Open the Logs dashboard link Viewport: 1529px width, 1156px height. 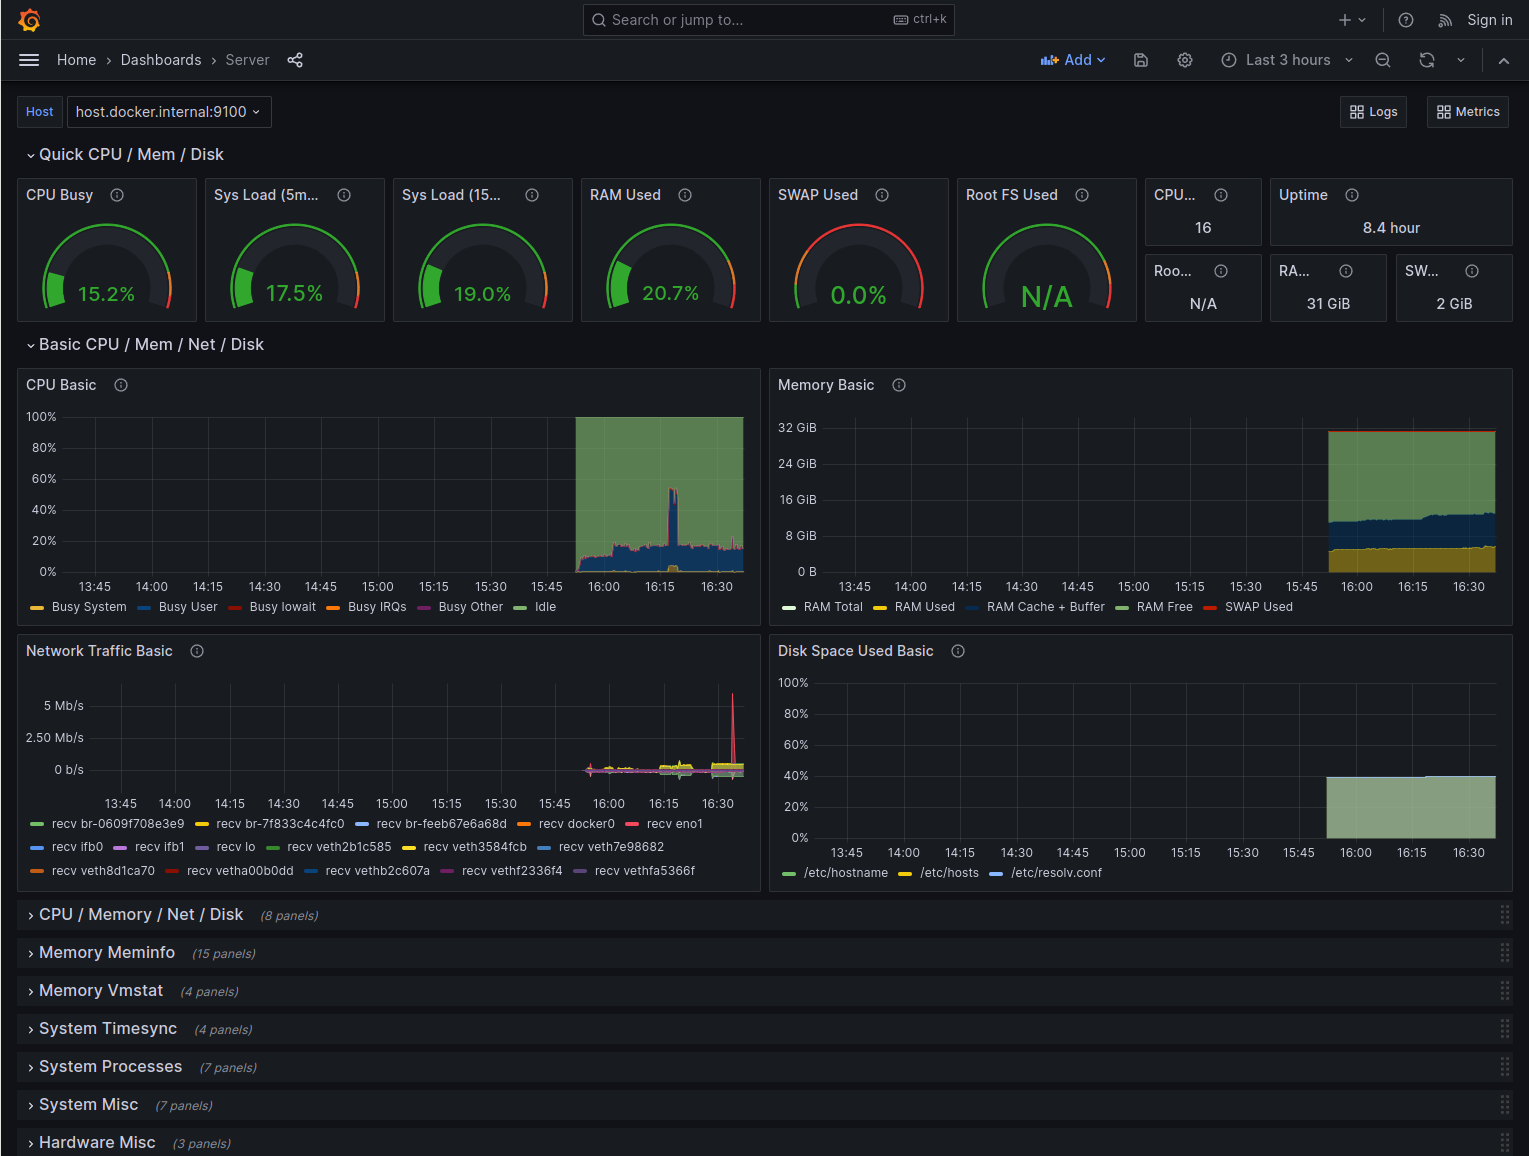1373,112
